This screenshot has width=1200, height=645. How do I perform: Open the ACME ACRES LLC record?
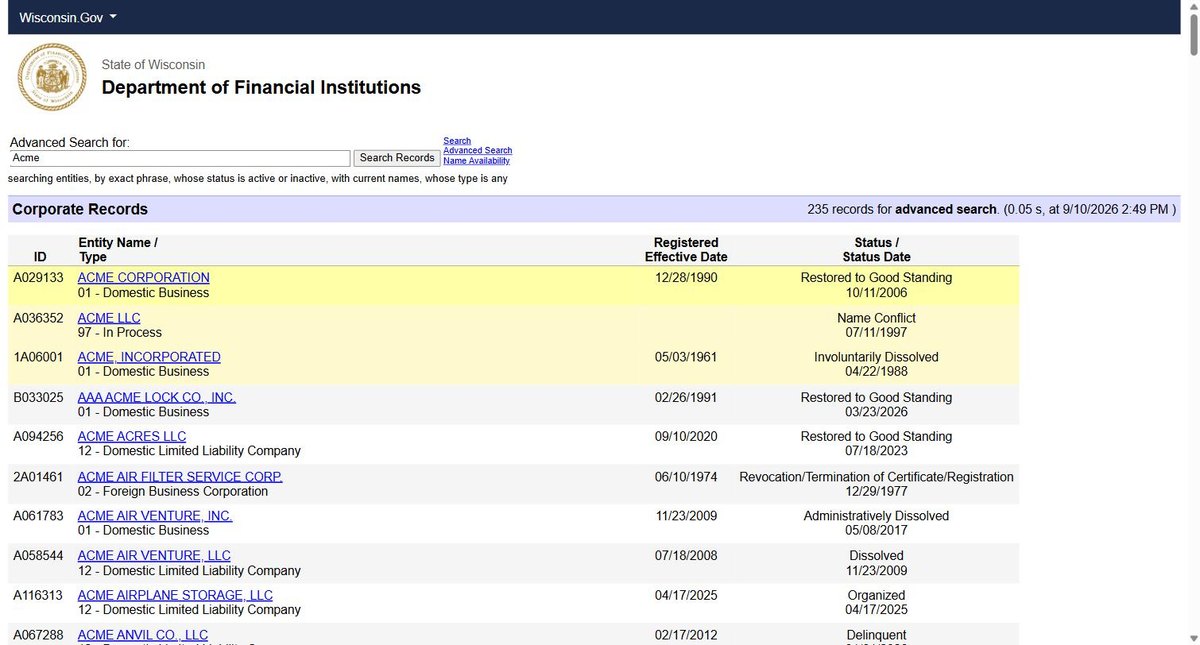(x=132, y=437)
